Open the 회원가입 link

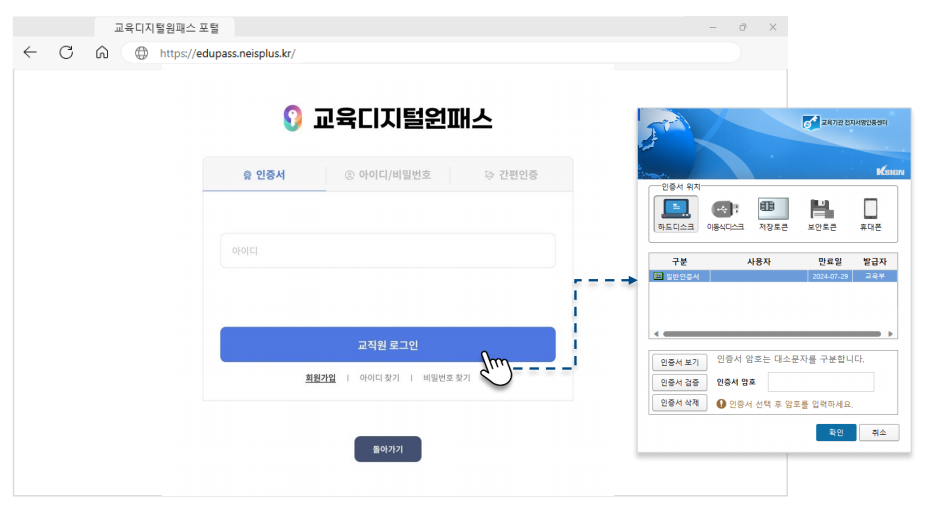(x=321, y=378)
